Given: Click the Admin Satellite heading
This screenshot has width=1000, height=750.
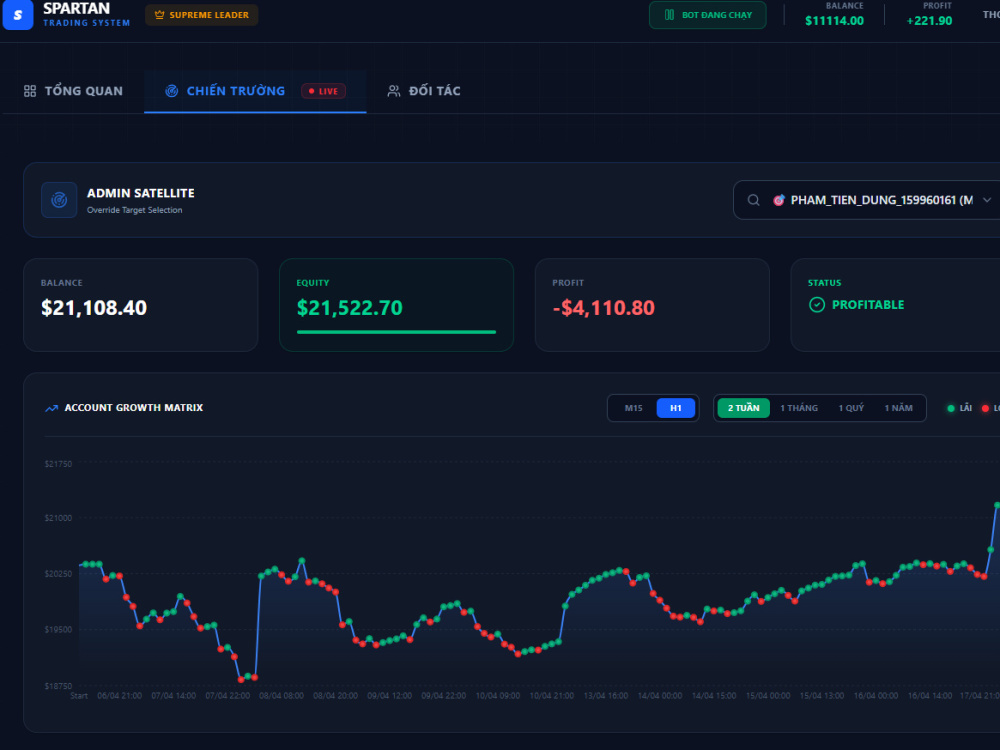Looking at the screenshot, I should point(140,193).
